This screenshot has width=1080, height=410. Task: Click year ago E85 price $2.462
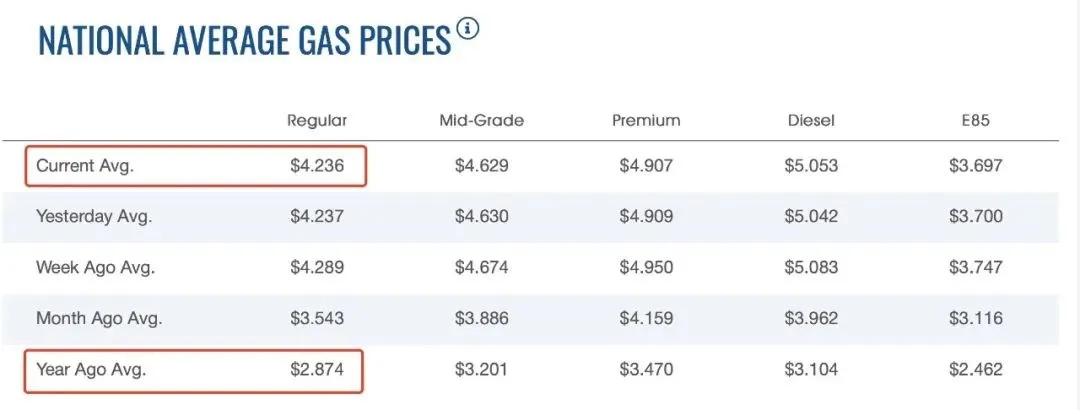(975, 370)
